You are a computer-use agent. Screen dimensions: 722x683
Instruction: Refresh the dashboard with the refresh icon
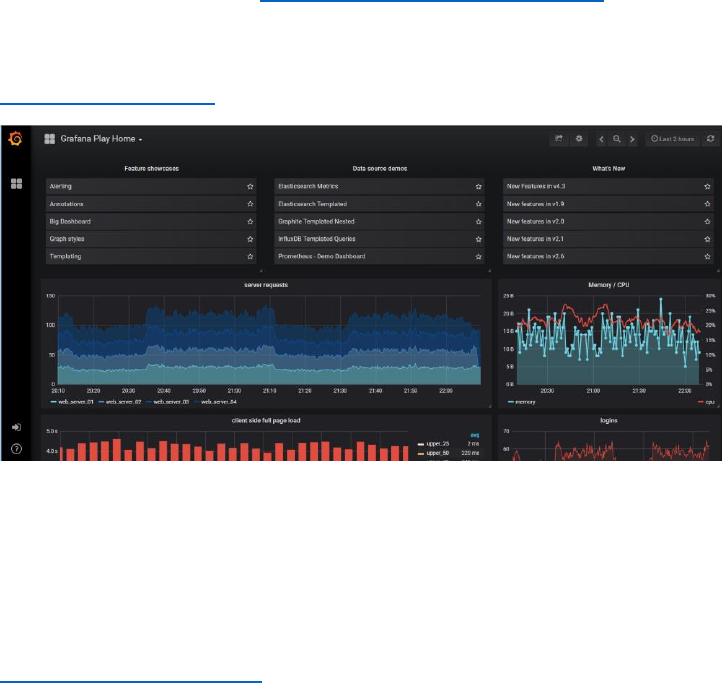point(710,139)
